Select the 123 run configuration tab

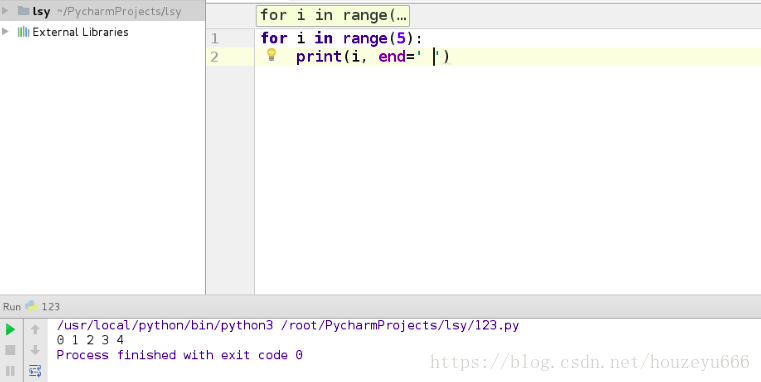coord(50,307)
